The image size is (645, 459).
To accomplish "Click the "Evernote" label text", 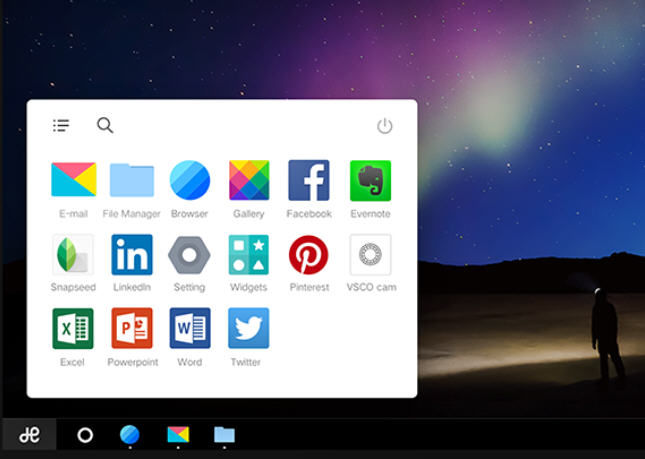I will 370,214.
